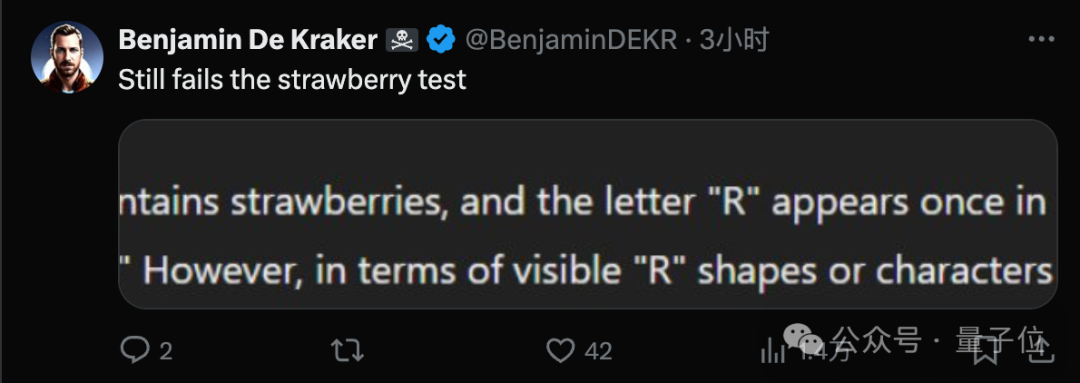Click the WeChat logo in the watermark
This screenshot has width=1080, height=383.
tap(803, 337)
